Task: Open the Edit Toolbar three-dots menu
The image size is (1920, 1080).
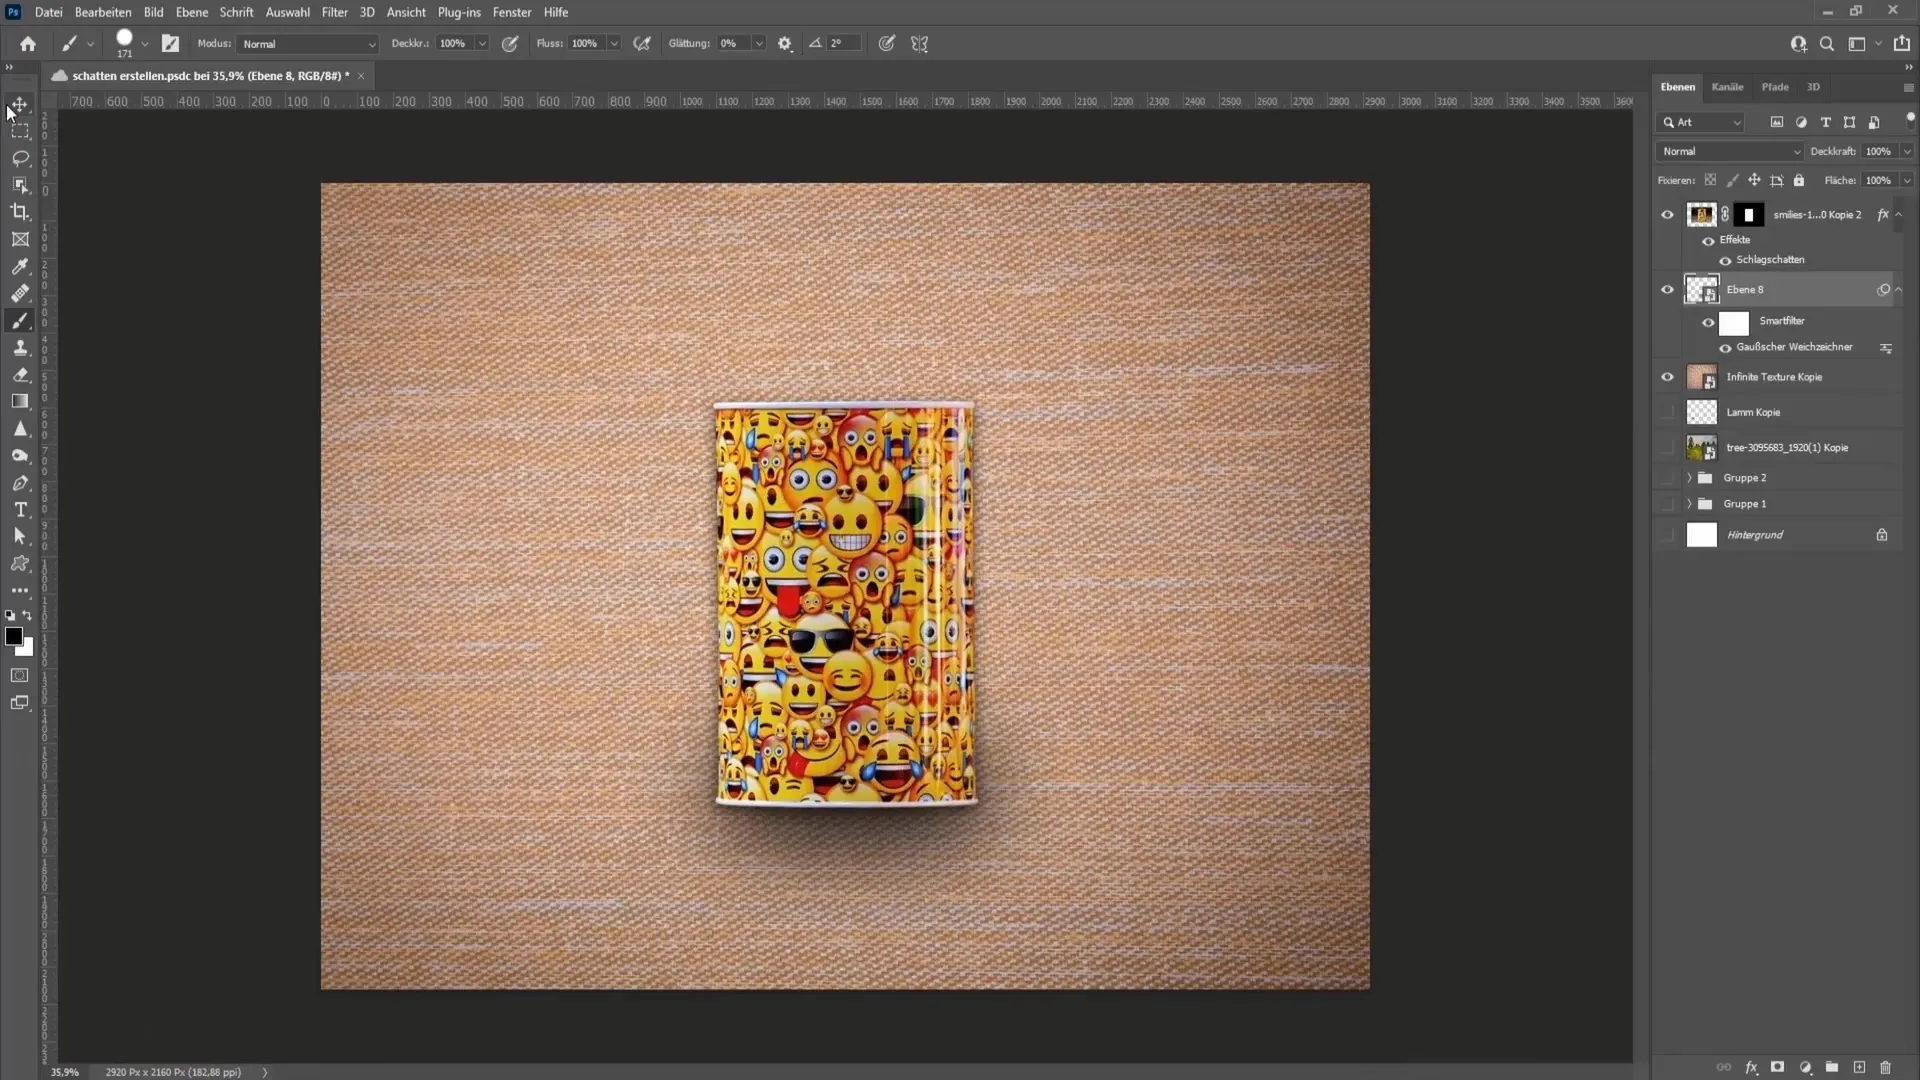Action: click(20, 590)
